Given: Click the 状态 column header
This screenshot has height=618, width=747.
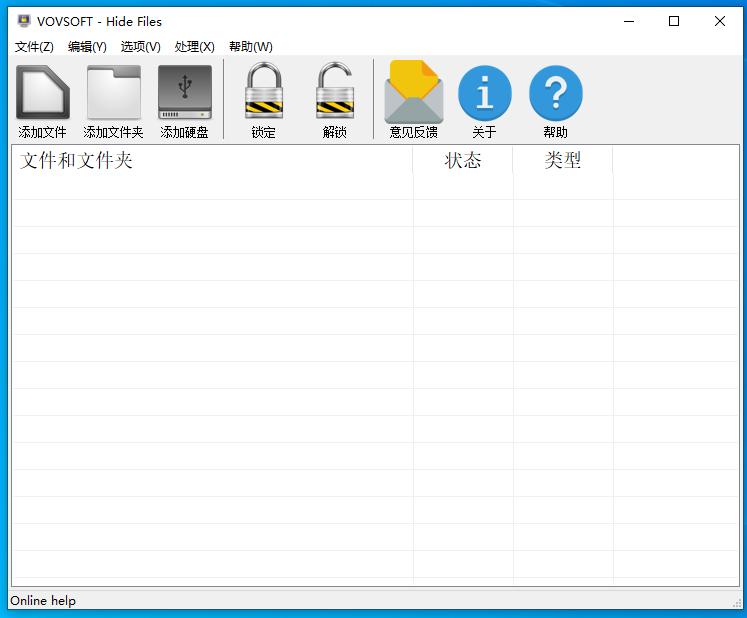Looking at the screenshot, I should (x=463, y=160).
